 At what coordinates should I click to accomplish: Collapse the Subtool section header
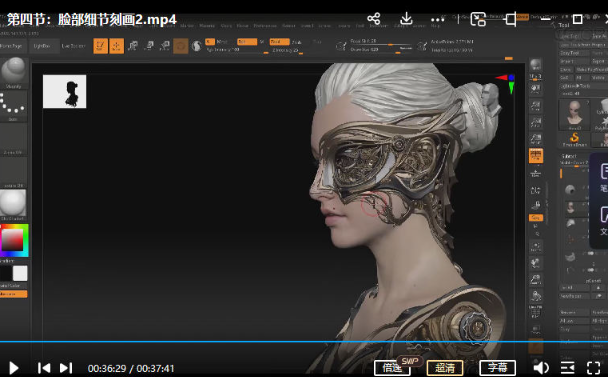pyautogui.click(x=569, y=156)
